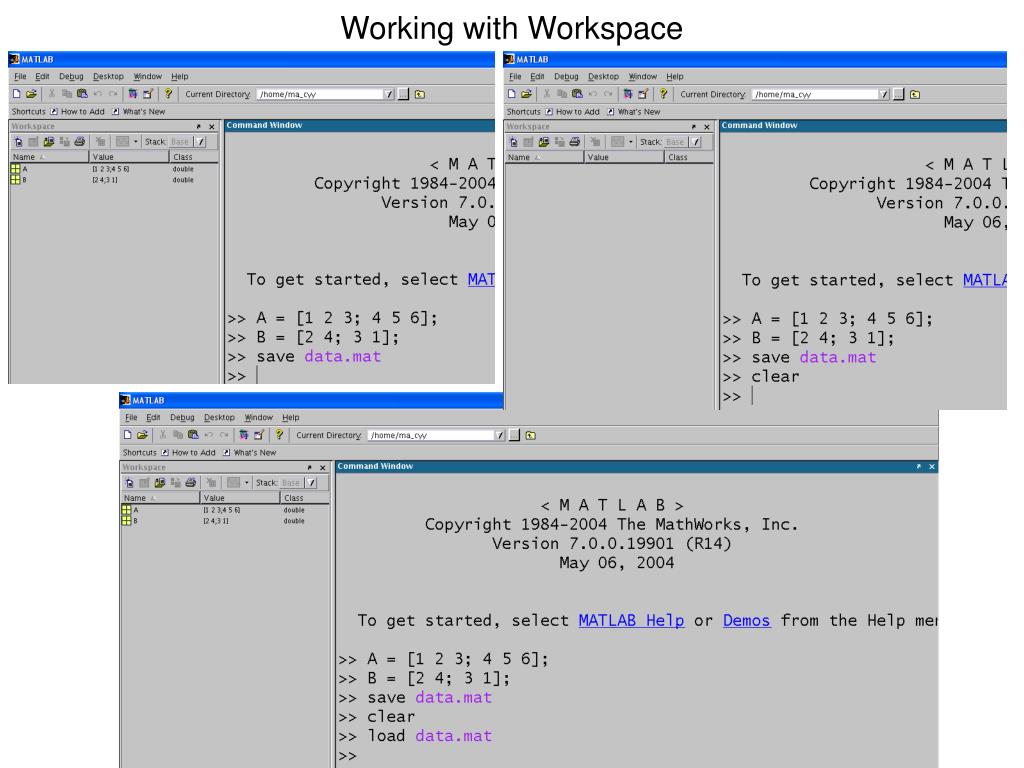Open Stack dropdown in bottom Workspace panel
Image resolution: width=1024 pixels, height=768 pixels.
tap(312, 483)
